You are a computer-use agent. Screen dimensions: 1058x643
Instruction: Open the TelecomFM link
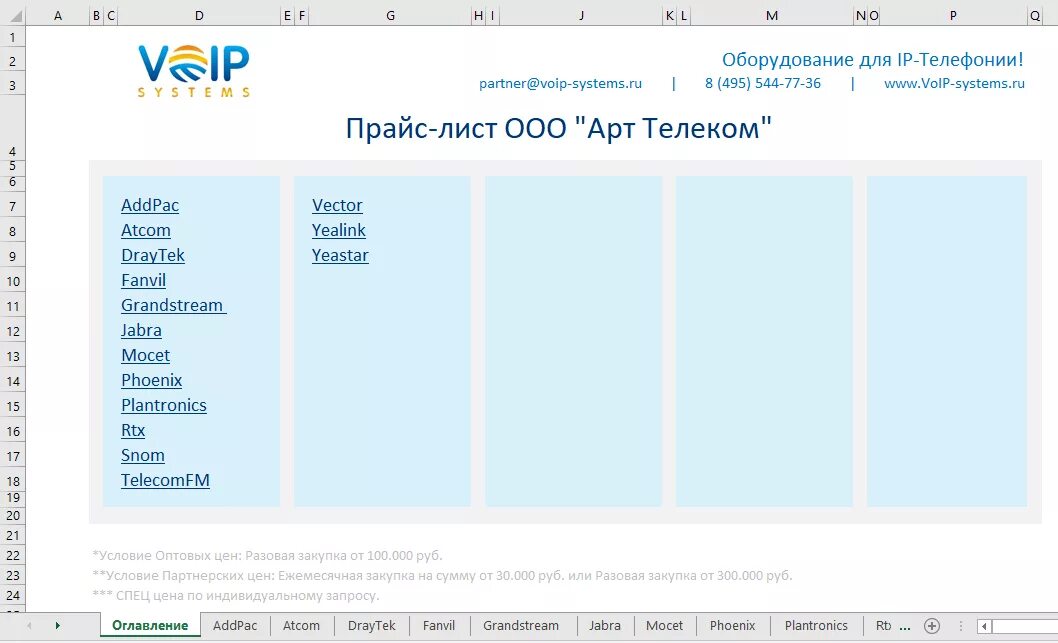point(165,480)
